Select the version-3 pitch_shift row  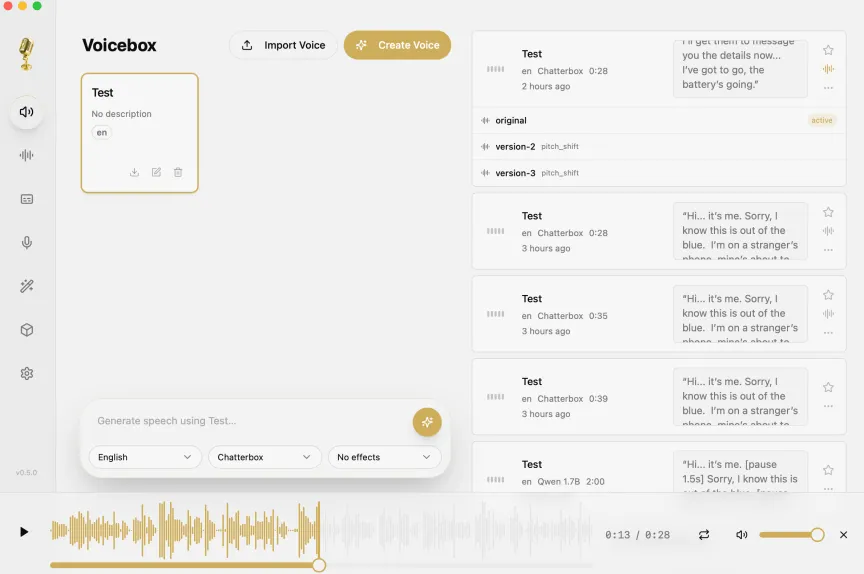659,173
